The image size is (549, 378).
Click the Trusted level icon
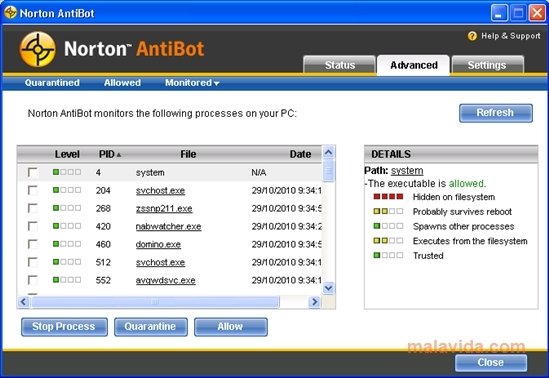click(x=388, y=255)
